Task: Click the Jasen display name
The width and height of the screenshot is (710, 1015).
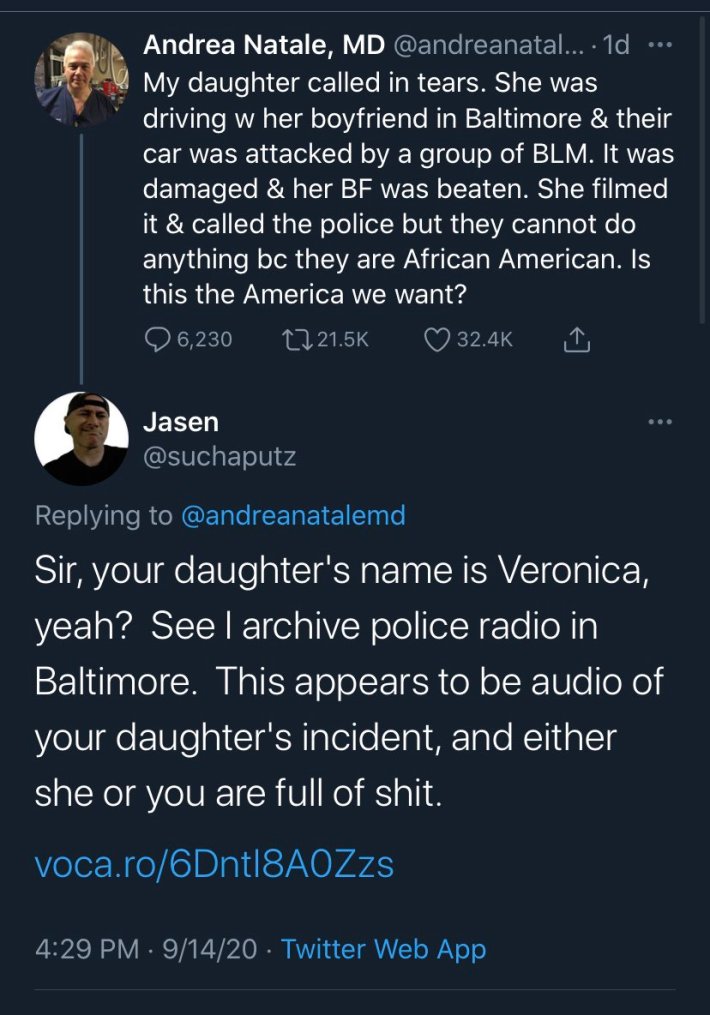Action: pyautogui.click(x=181, y=422)
